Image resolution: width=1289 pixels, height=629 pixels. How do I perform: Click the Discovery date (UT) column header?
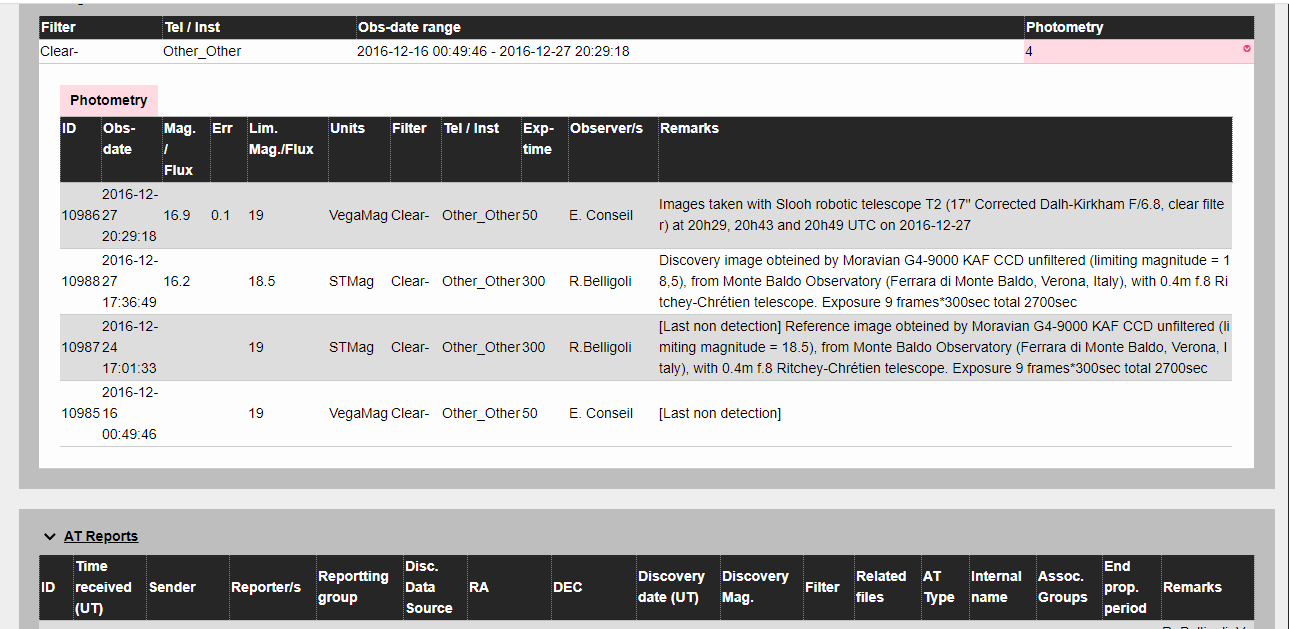670,587
